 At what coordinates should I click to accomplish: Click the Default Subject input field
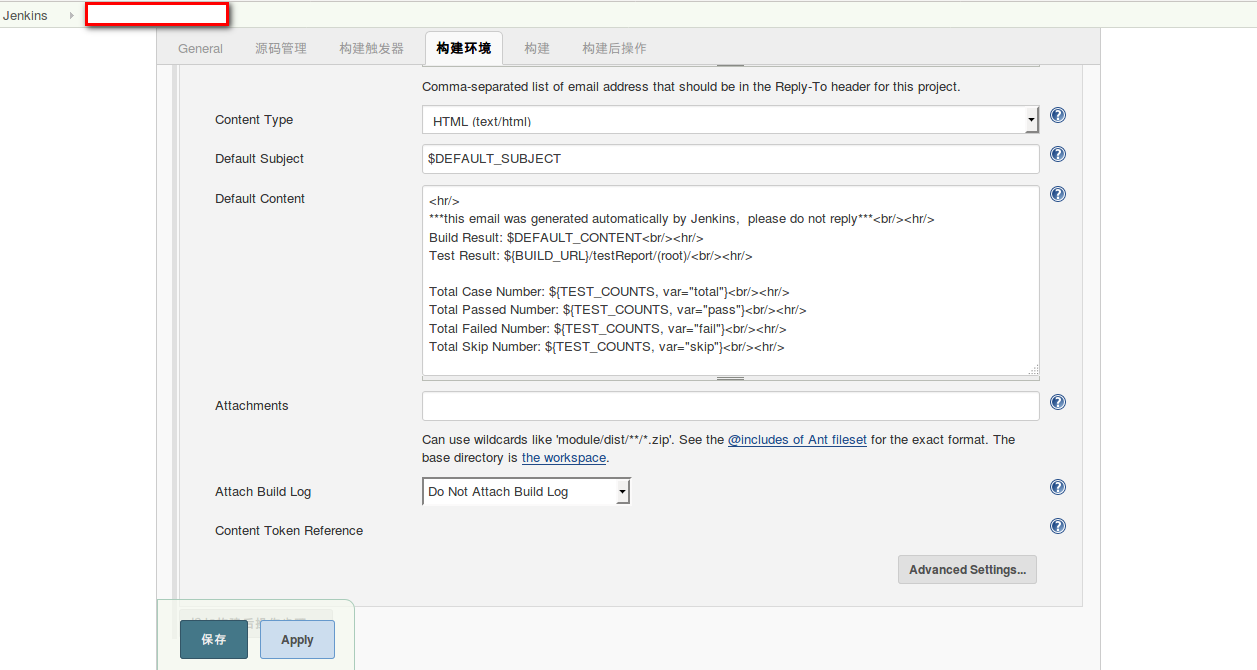(730, 159)
